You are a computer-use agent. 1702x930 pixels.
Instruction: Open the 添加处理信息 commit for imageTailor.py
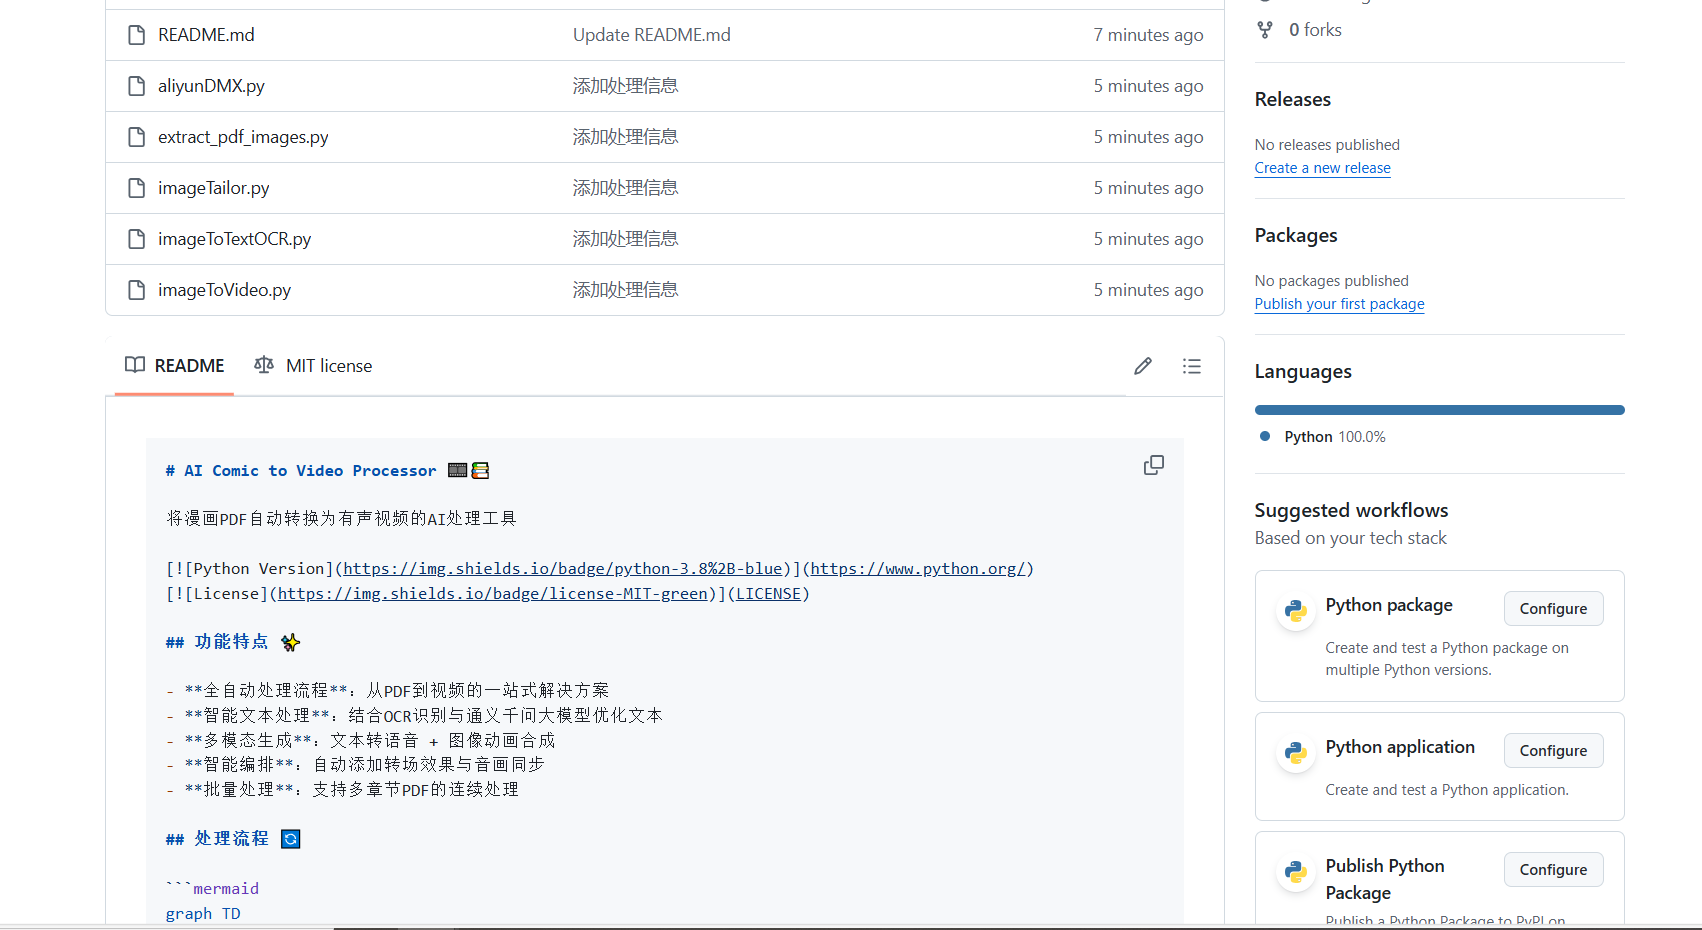click(626, 188)
